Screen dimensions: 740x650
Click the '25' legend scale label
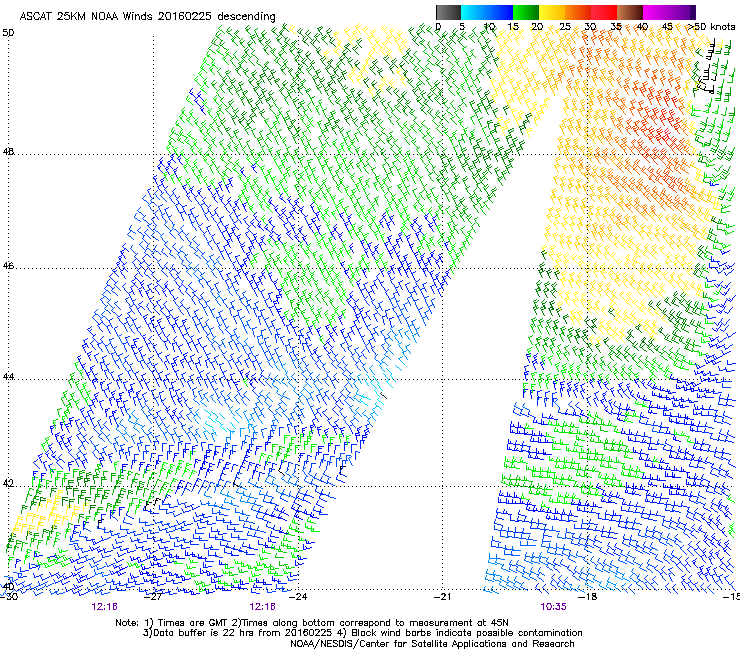point(564,27)
